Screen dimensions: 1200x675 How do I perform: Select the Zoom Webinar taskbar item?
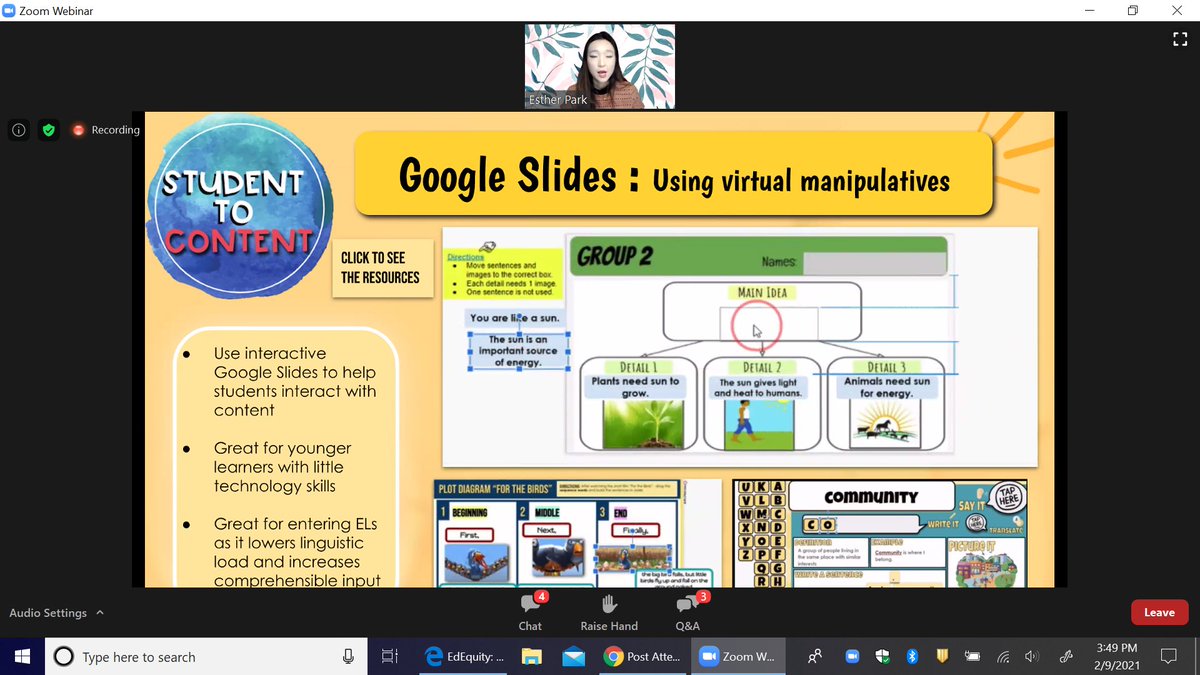point(738,657)
